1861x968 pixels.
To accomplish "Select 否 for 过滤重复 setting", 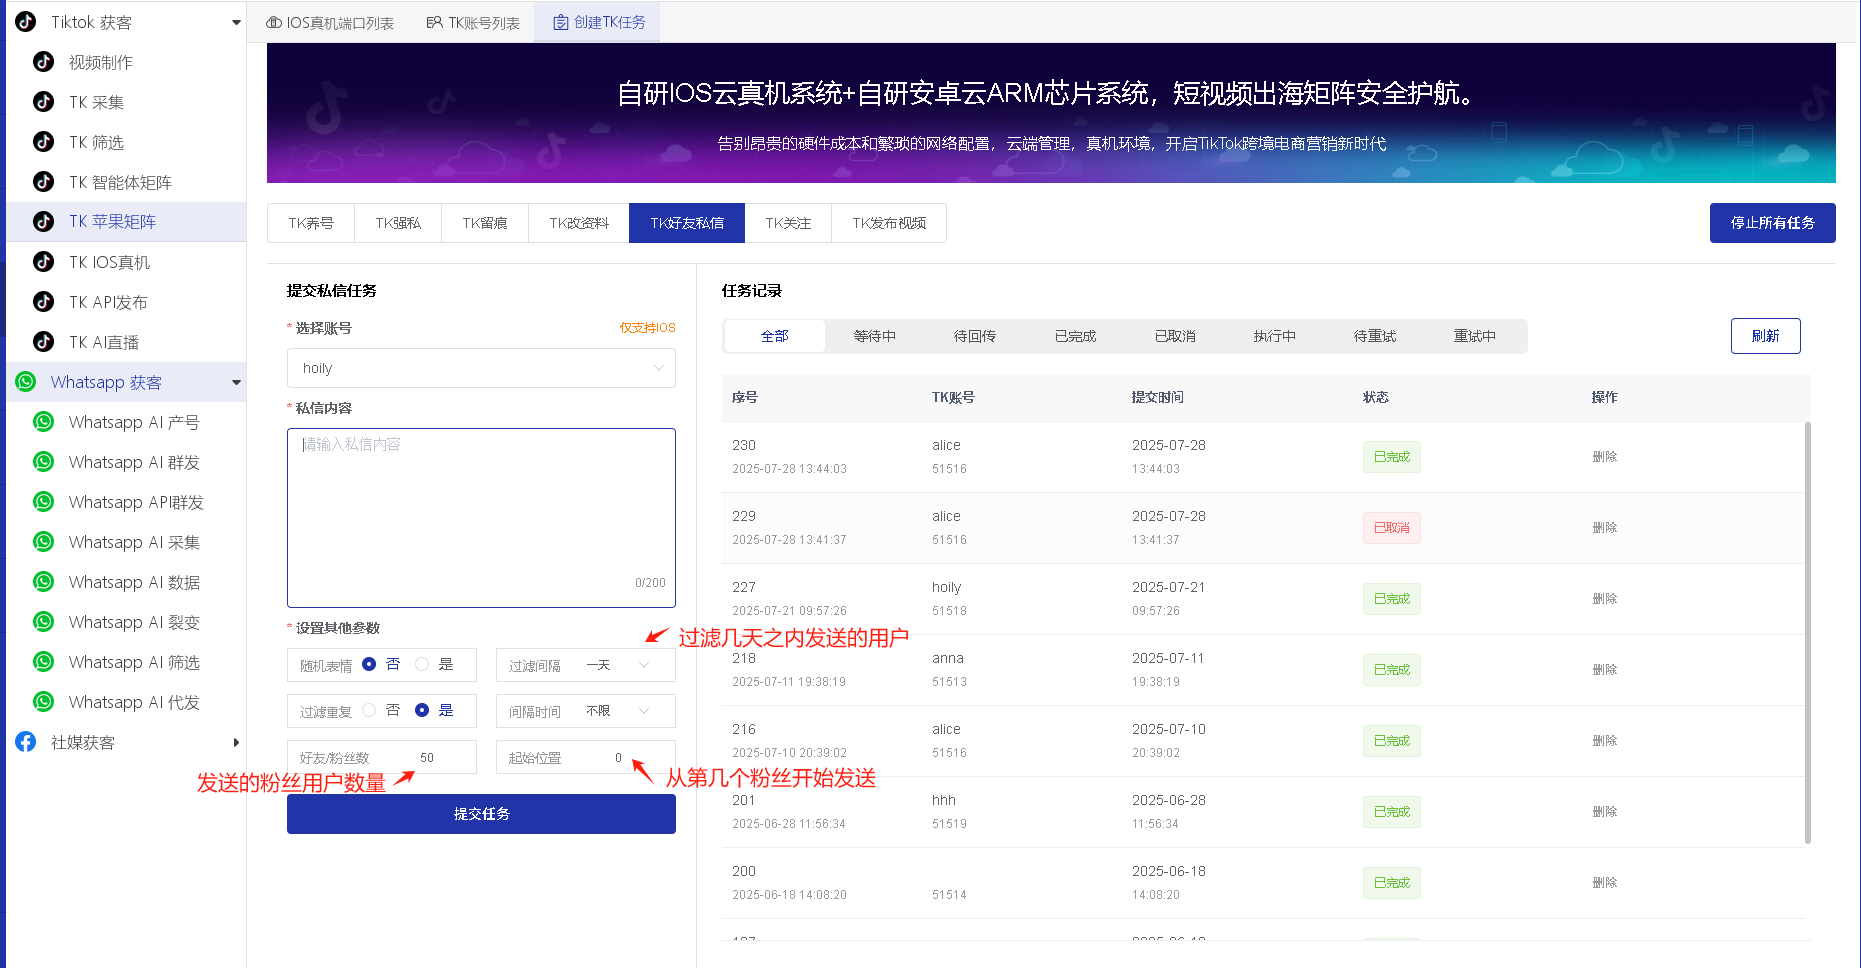I will (368, 711).
